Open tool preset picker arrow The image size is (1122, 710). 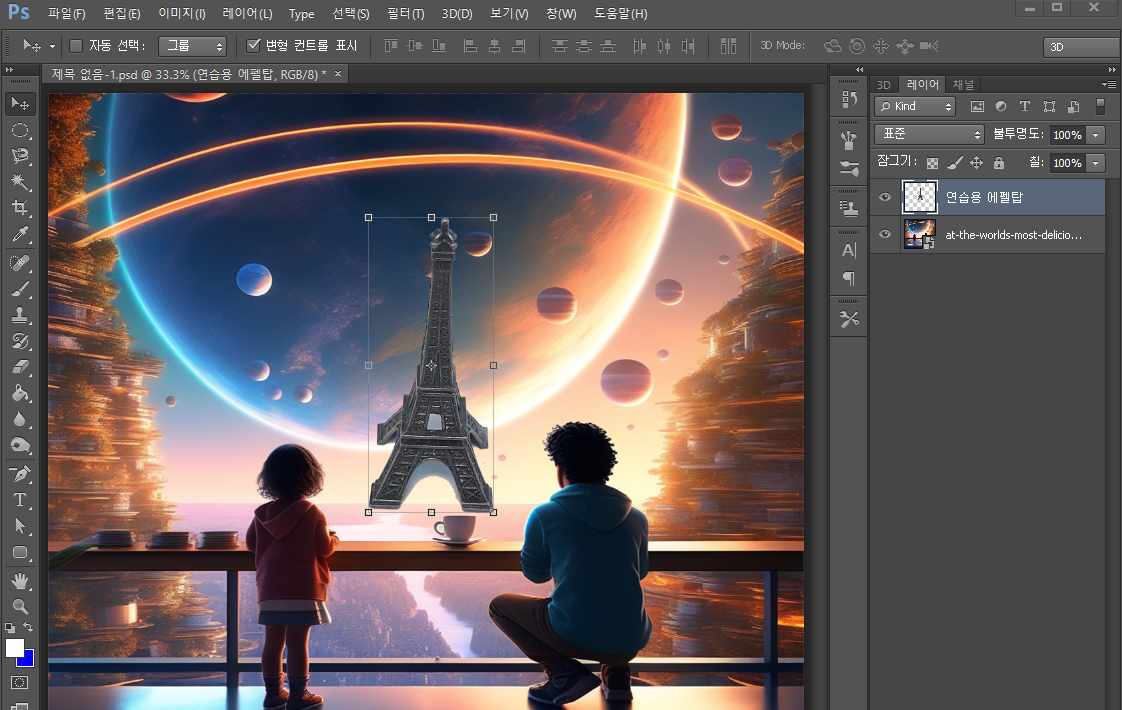point(52,46)
